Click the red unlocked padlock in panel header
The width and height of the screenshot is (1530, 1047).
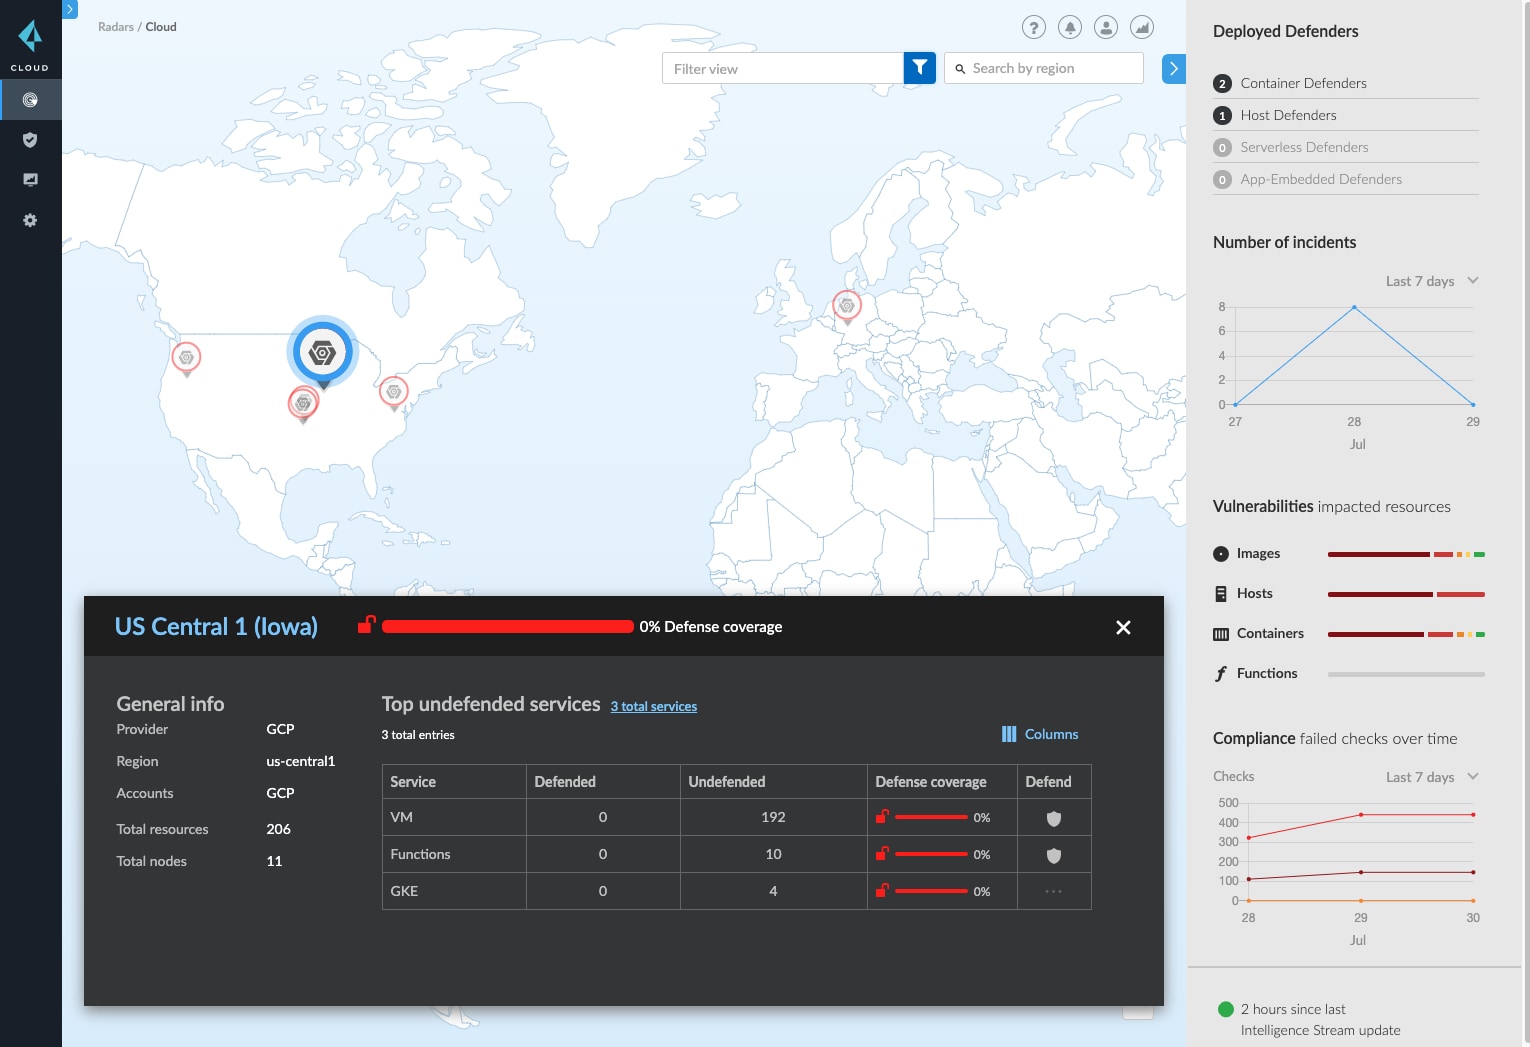point(367,625)
